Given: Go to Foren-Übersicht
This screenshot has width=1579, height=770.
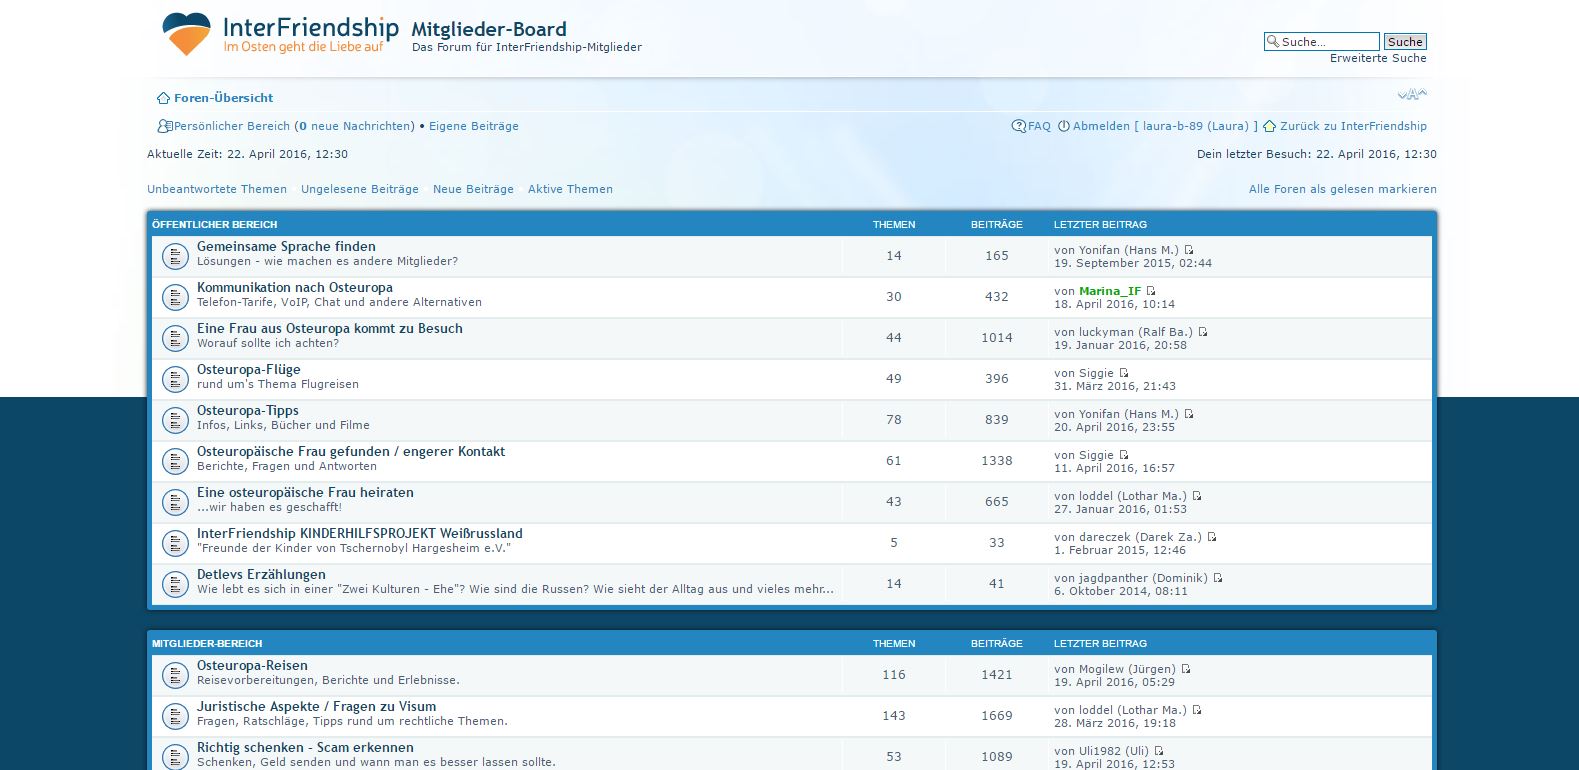Looking at the screenshot, I should [x=224, y=98].
